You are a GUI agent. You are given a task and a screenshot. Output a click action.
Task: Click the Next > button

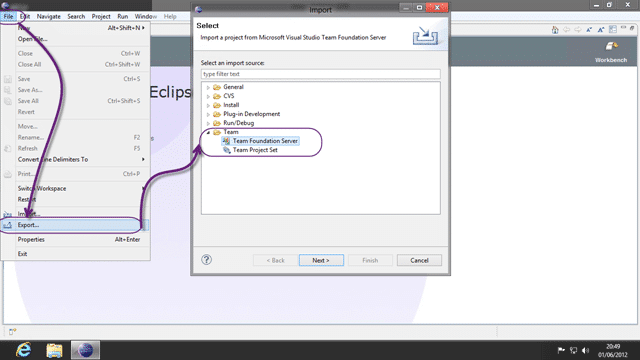(x=321, y=260)
